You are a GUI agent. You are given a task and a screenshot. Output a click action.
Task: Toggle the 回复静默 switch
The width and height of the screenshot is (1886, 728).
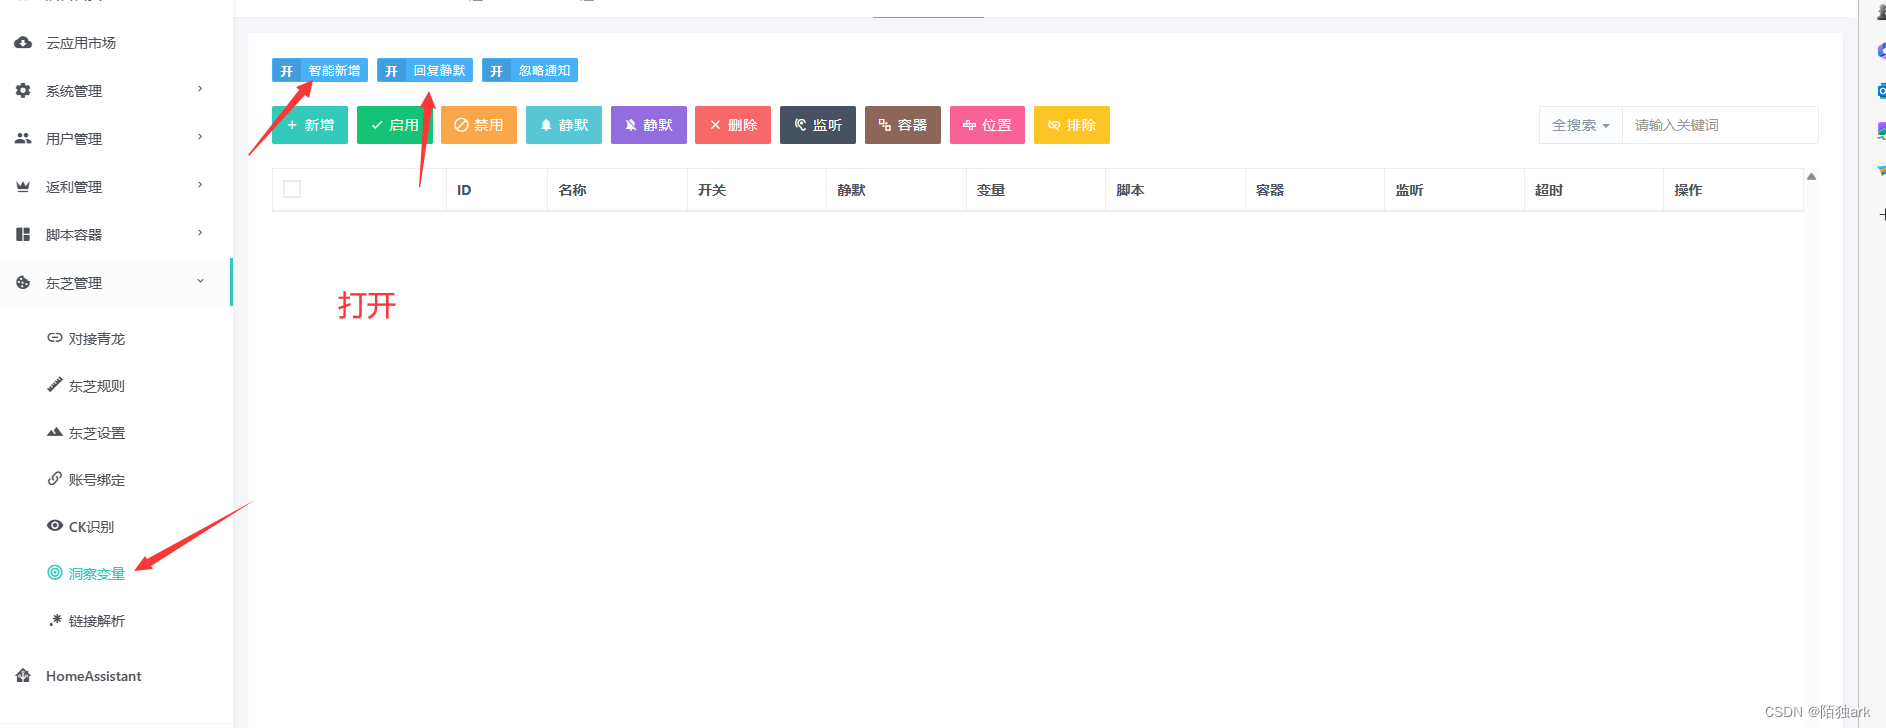[425, 70]
